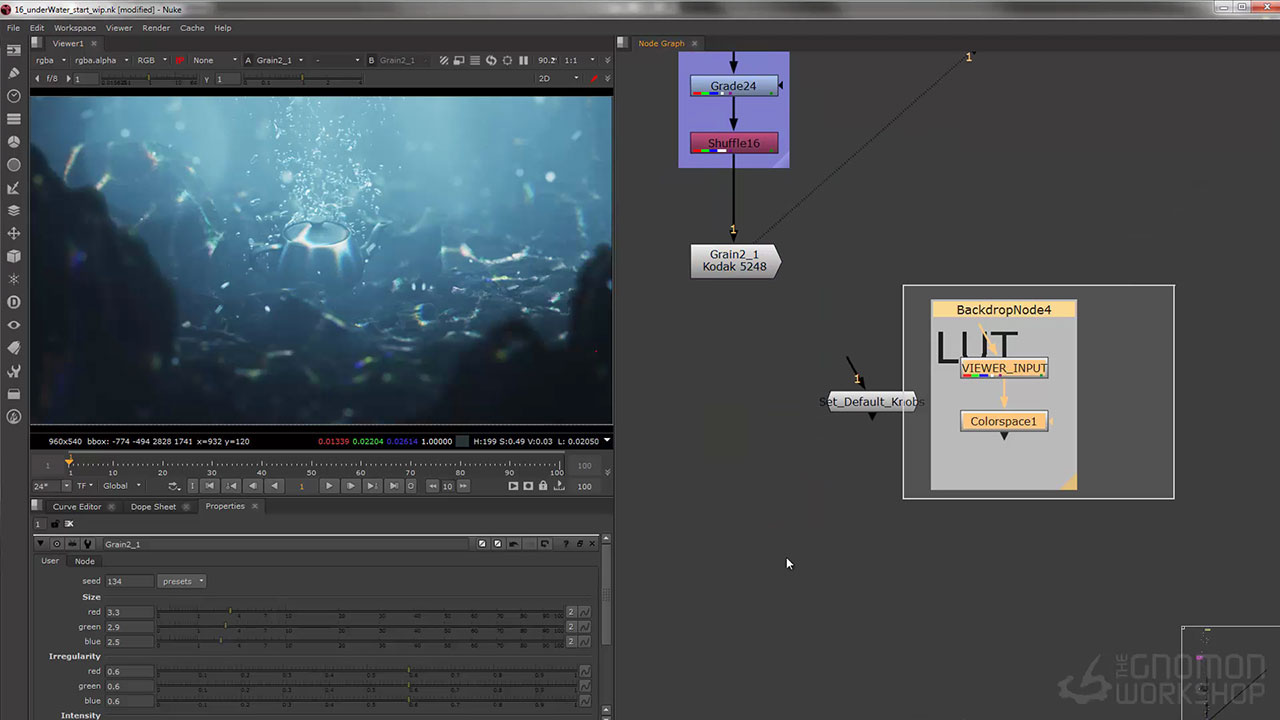Open the 3D nodes cube icon
This screenshot has height=720, width=1280.
click(14, 256)
